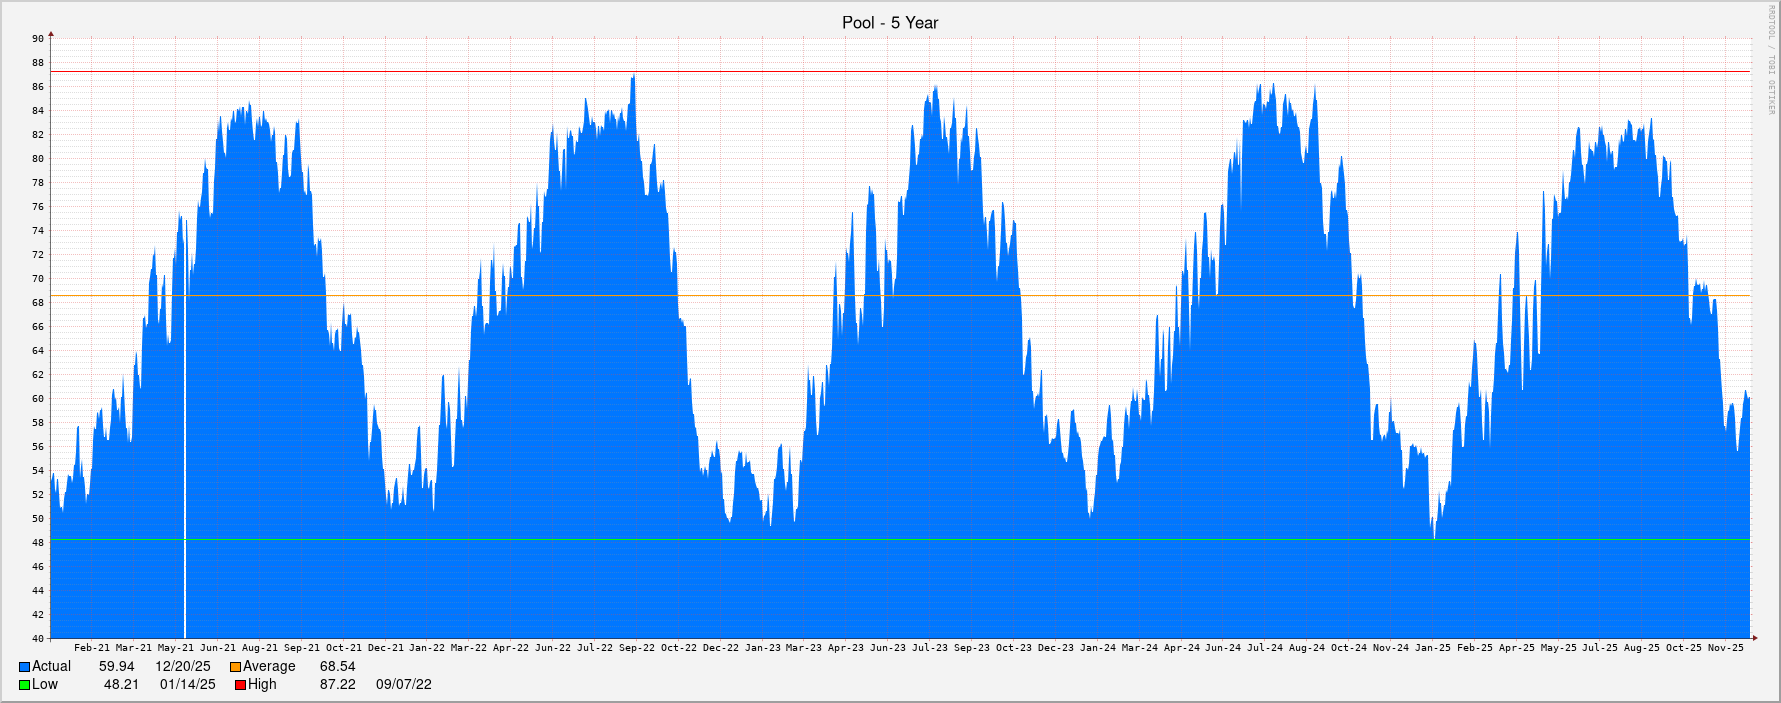Click the 40 y-axis label
This screenshot has height=703, width=1781.
pos(38,639)
